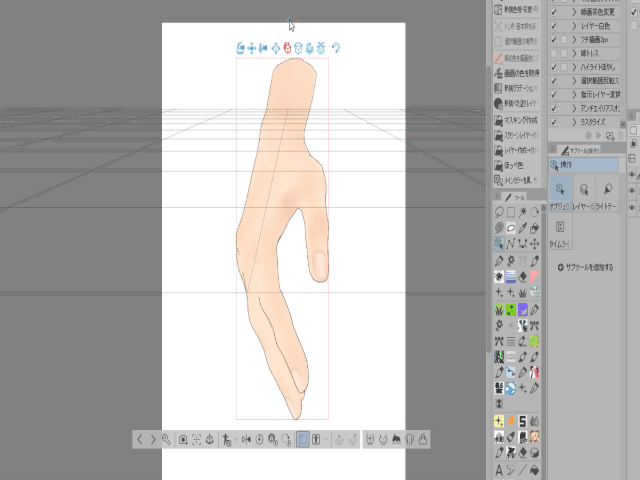The width and height of the screenshot is (640, 480).
Task: Toggle first checkbox for ハイライトぼかし action
Action: click(554, 67)
